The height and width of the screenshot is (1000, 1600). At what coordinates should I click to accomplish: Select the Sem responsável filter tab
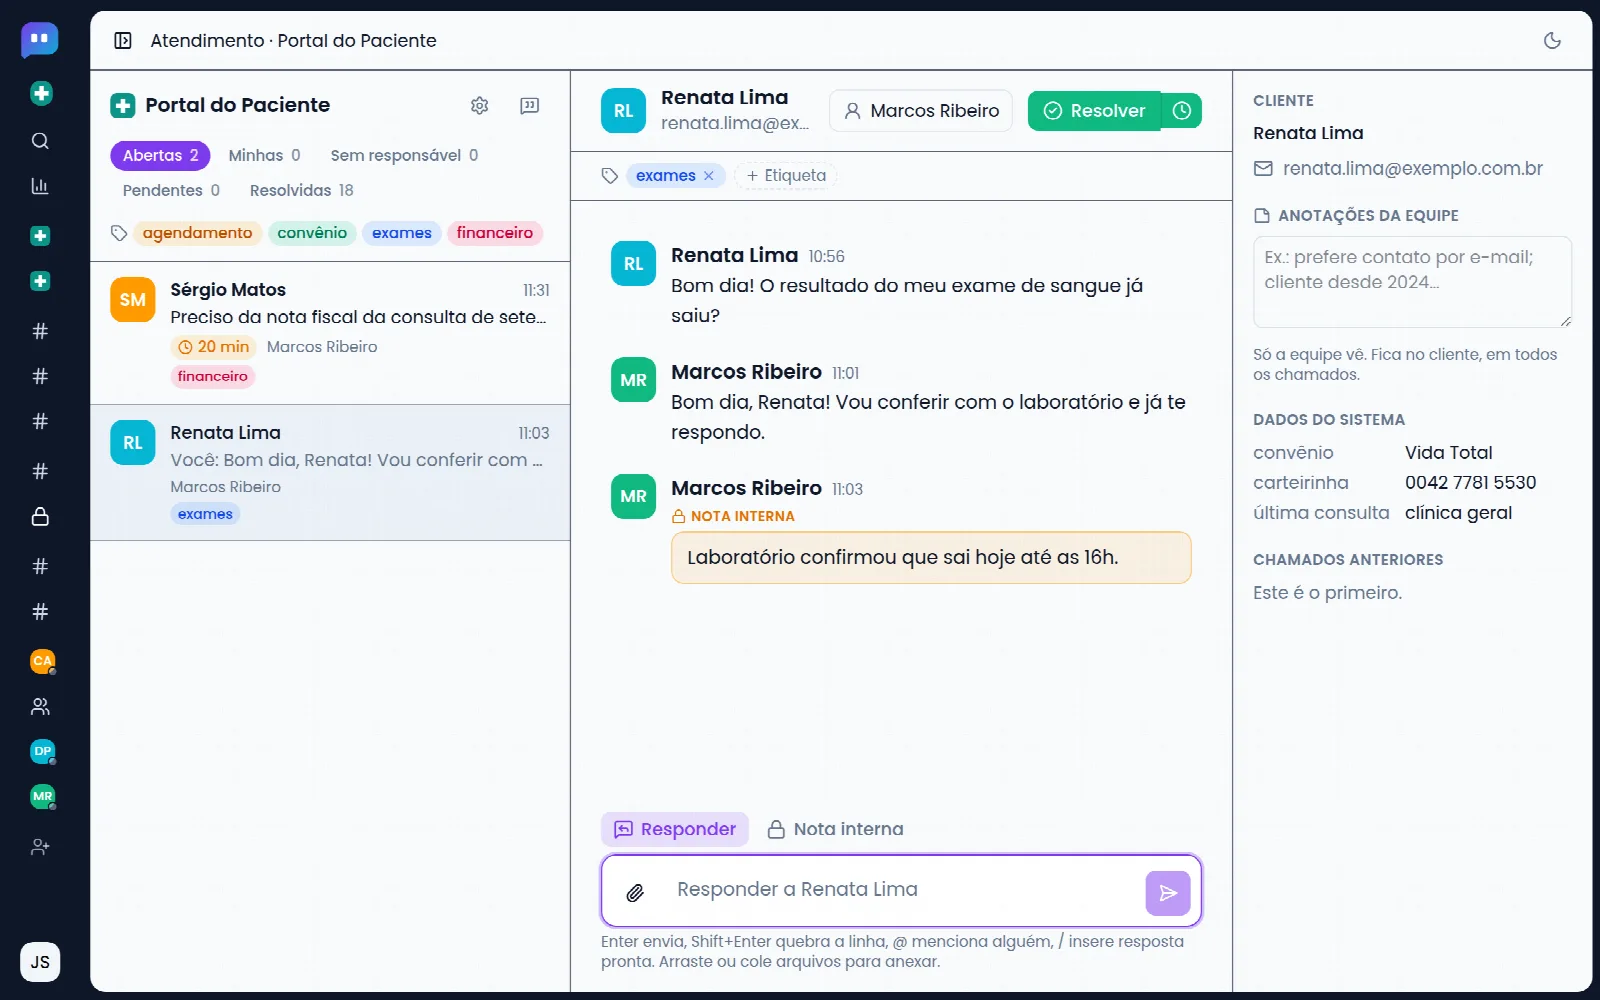pos(404,156)
